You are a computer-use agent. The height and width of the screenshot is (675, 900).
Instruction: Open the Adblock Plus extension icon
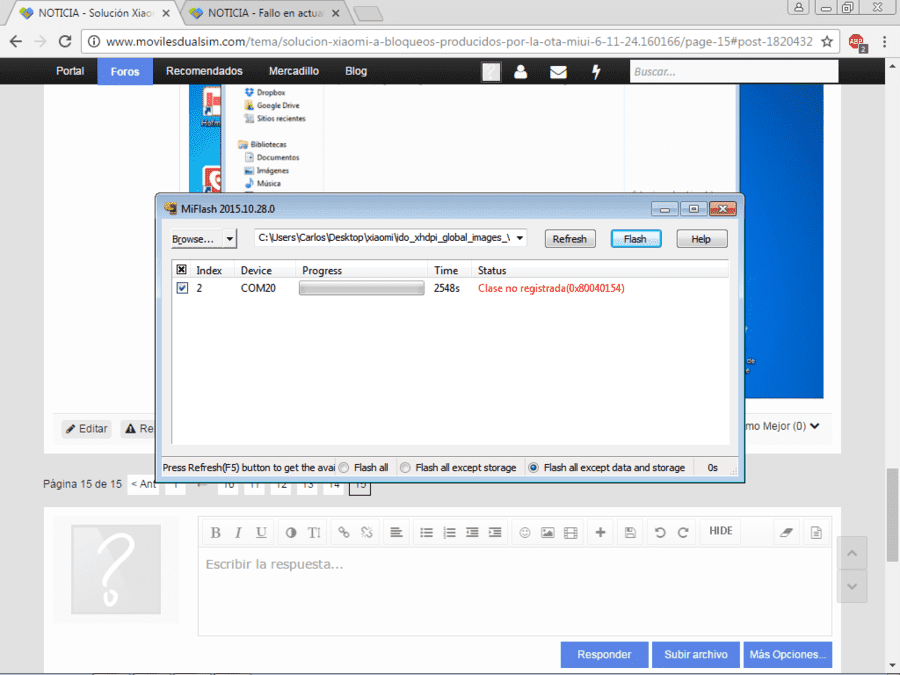click(858, 42)
